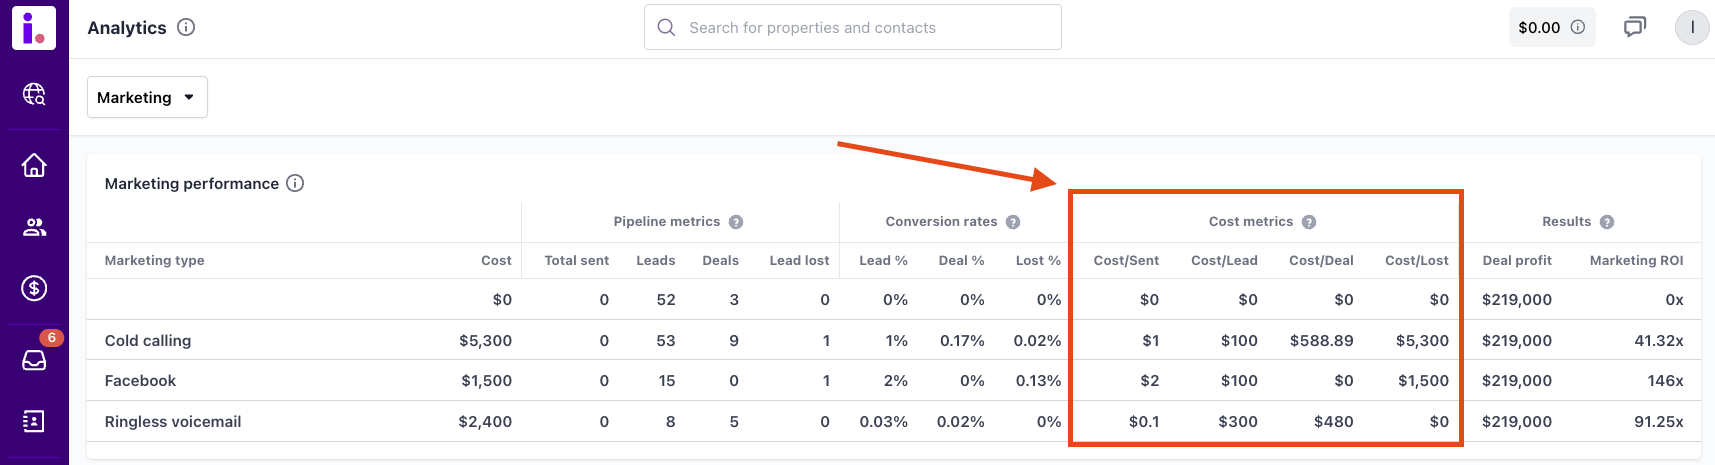Open the Contacts people icon
This screenshot has width=1715, height=465.
click(34, 228)
